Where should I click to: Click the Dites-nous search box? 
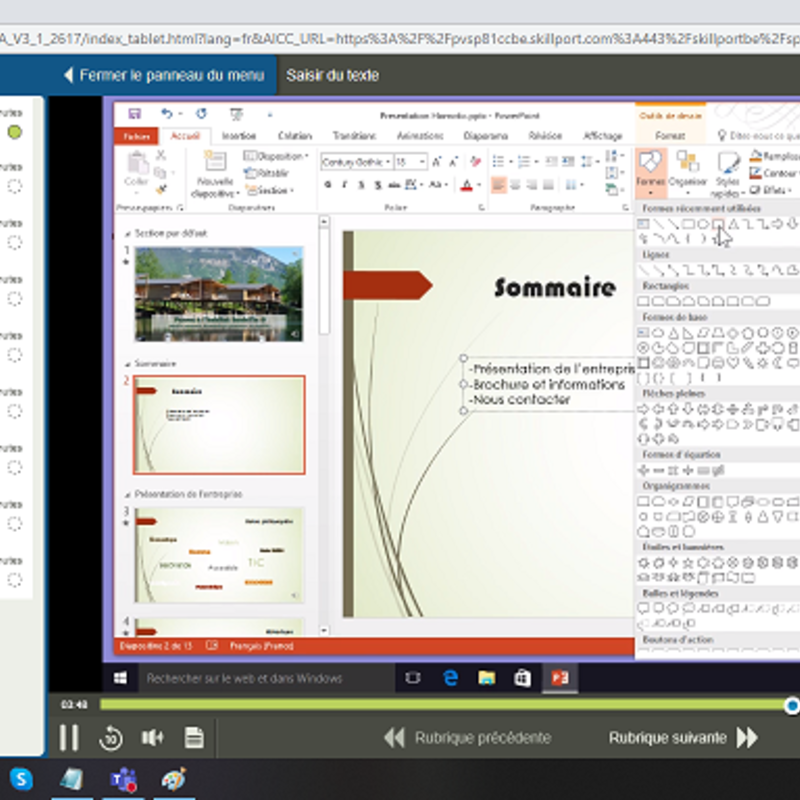[758, 136]
